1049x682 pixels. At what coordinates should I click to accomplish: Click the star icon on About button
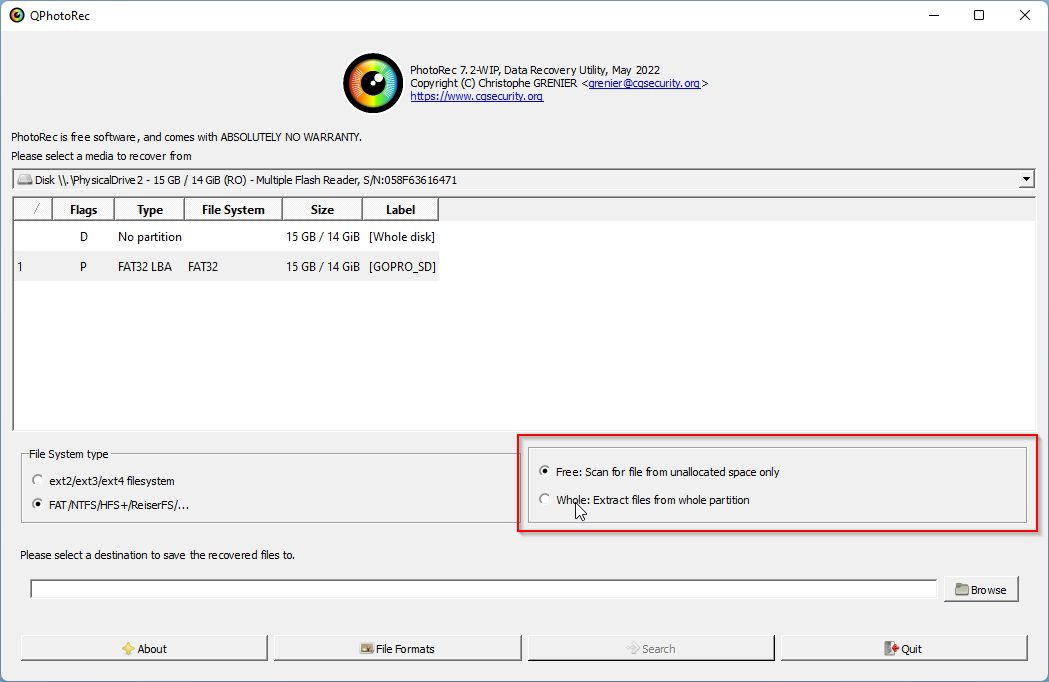click(128, 649)
